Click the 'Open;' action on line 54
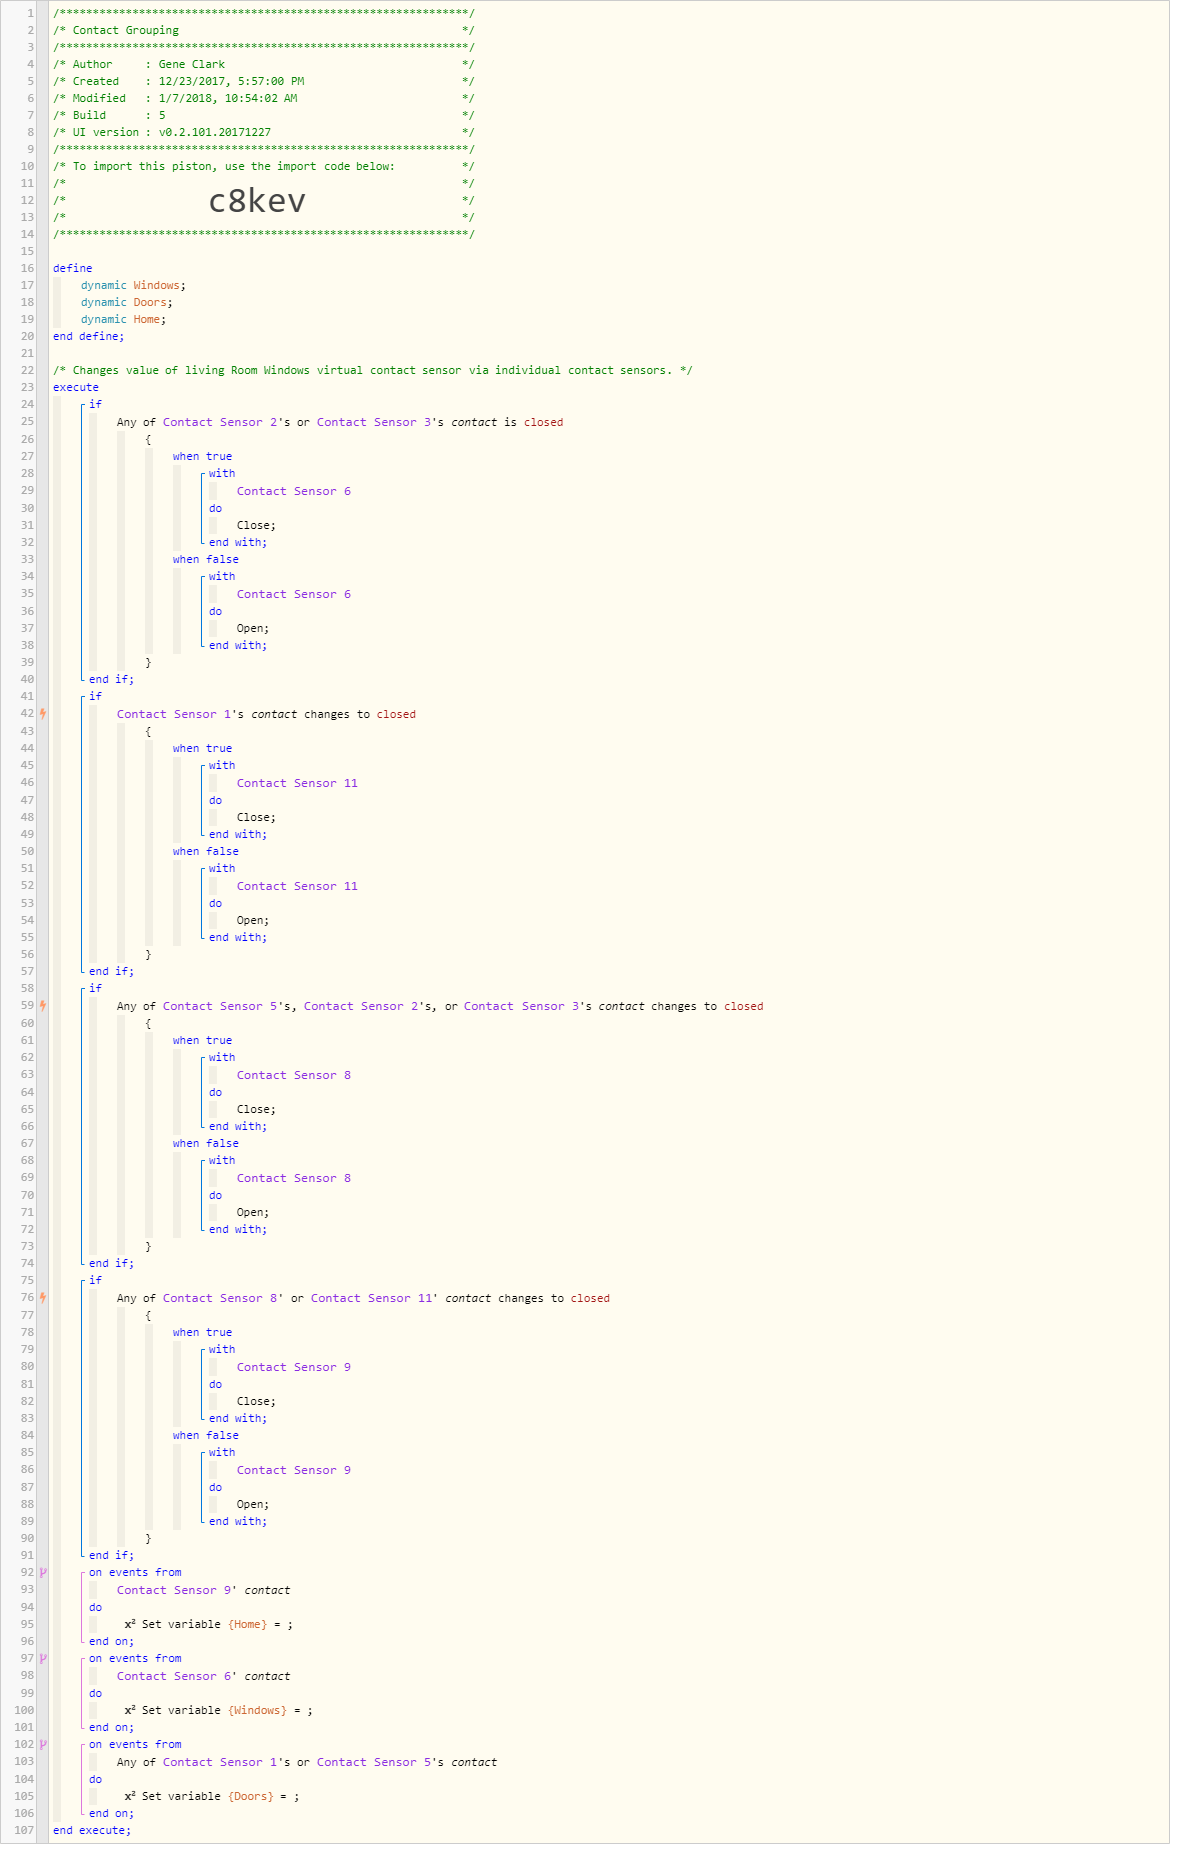 [253, 920]
